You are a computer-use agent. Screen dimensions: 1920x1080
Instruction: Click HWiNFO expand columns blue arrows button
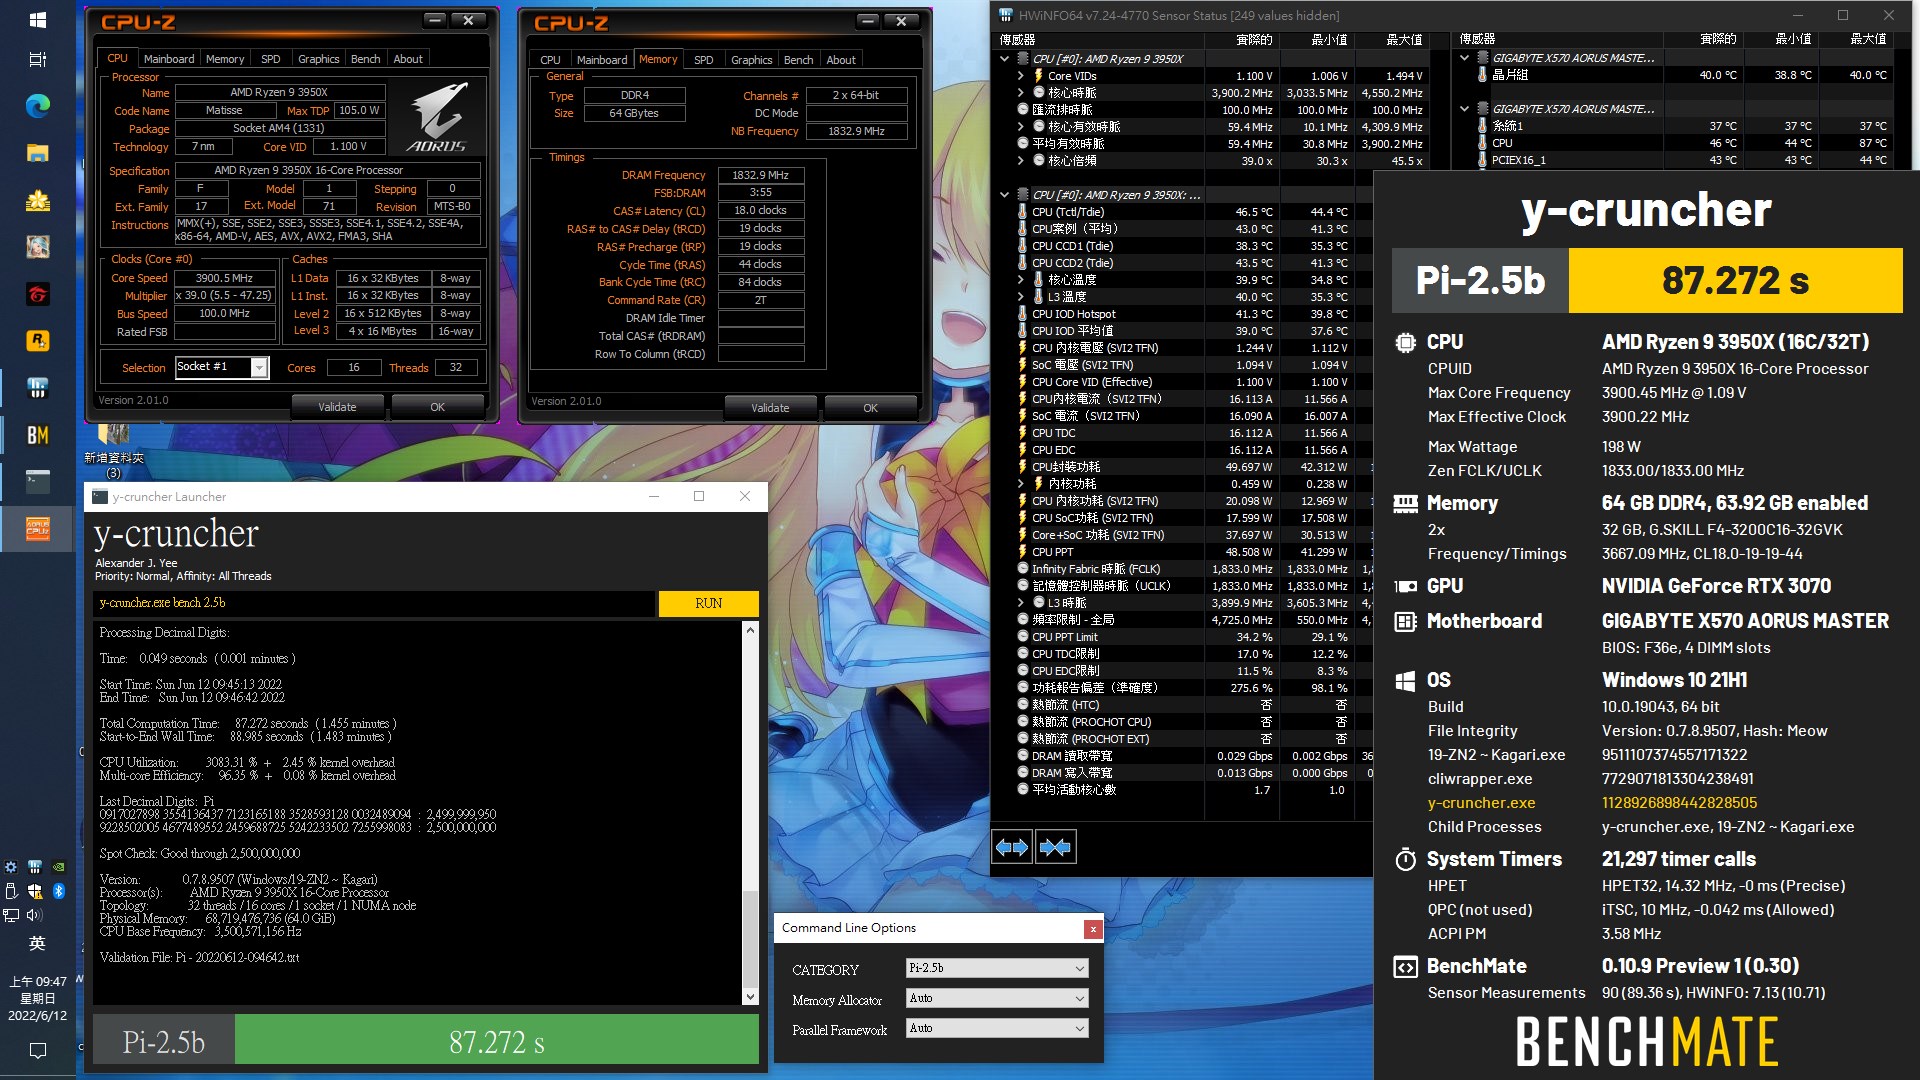[1012, 847]
